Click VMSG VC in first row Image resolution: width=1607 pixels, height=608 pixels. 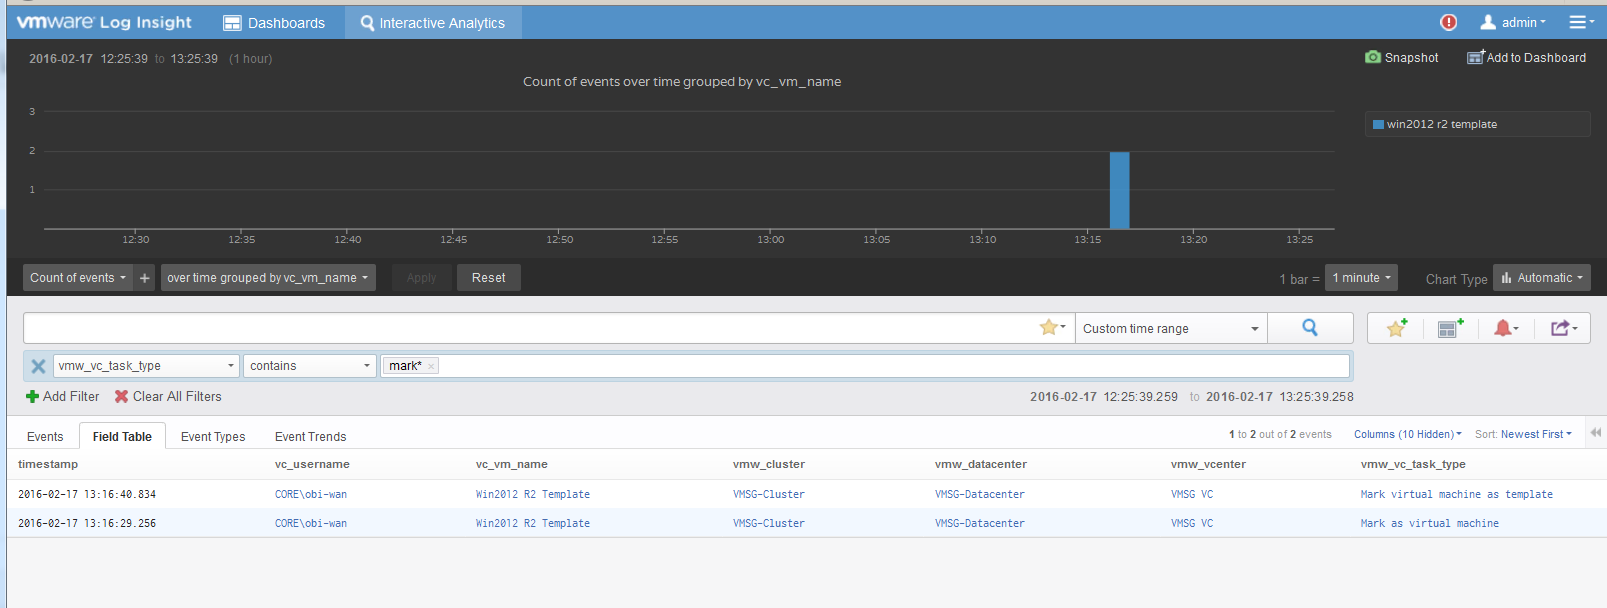pos(1192,494)
